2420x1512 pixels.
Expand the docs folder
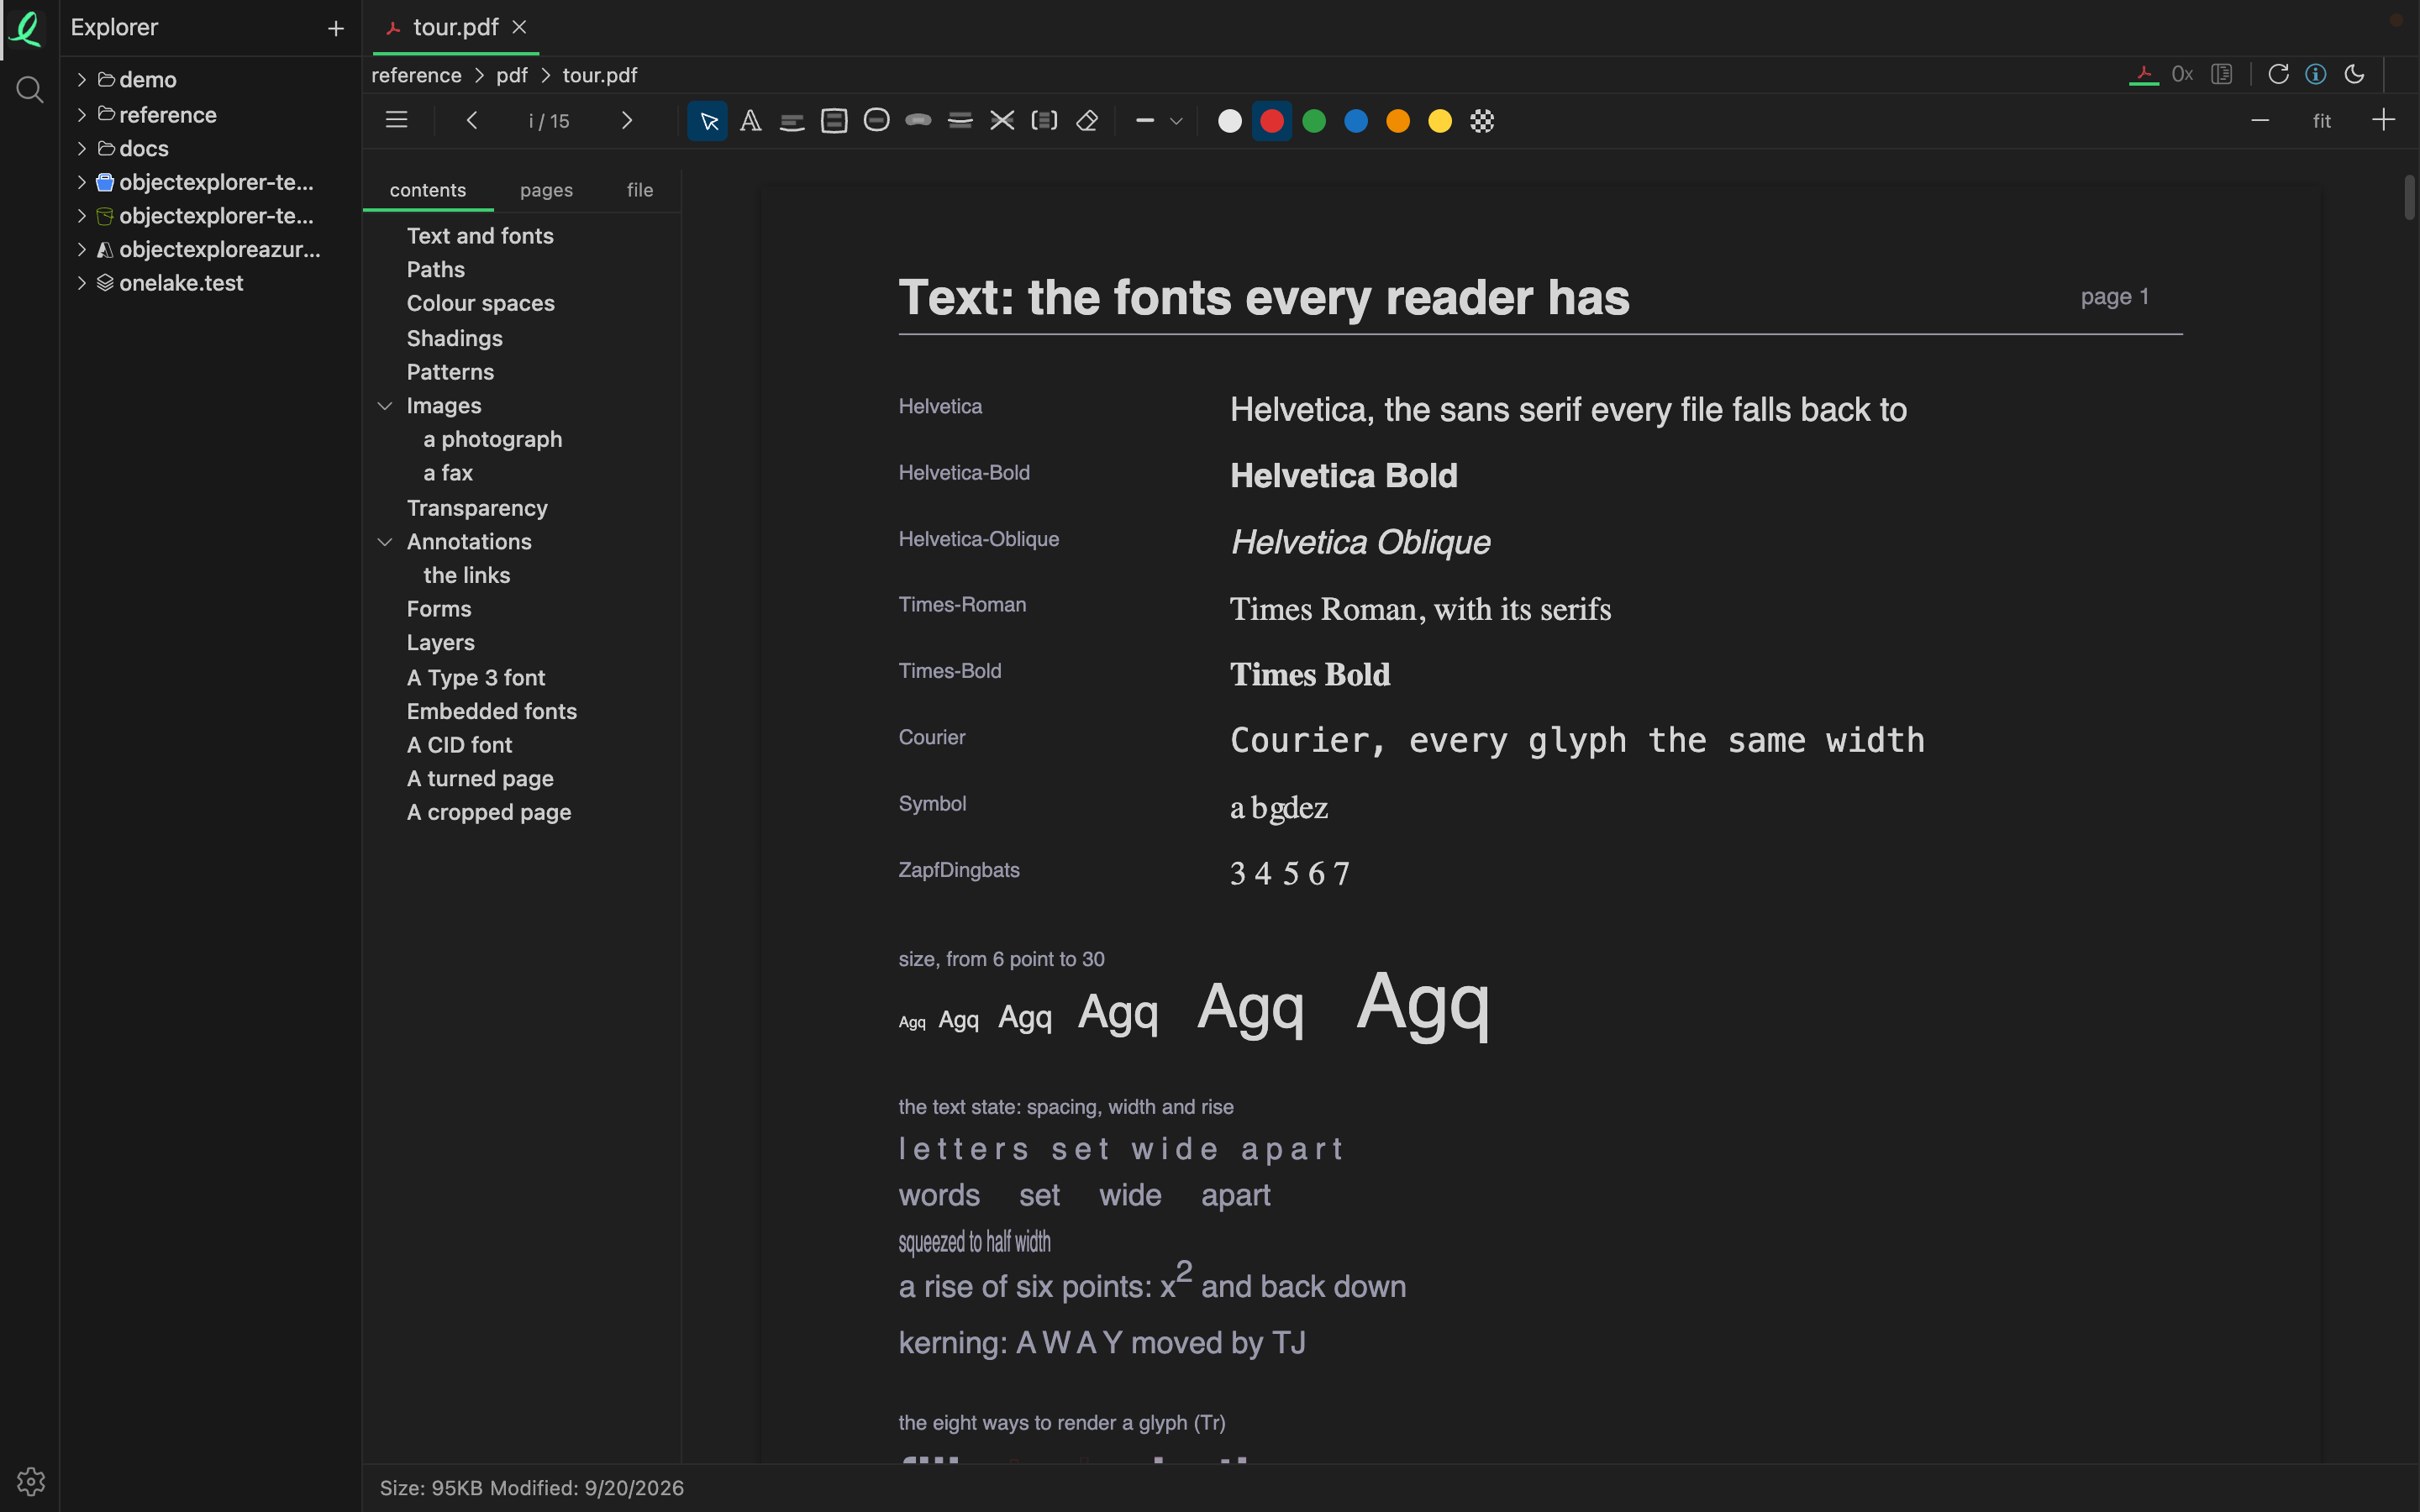point(82,149)
